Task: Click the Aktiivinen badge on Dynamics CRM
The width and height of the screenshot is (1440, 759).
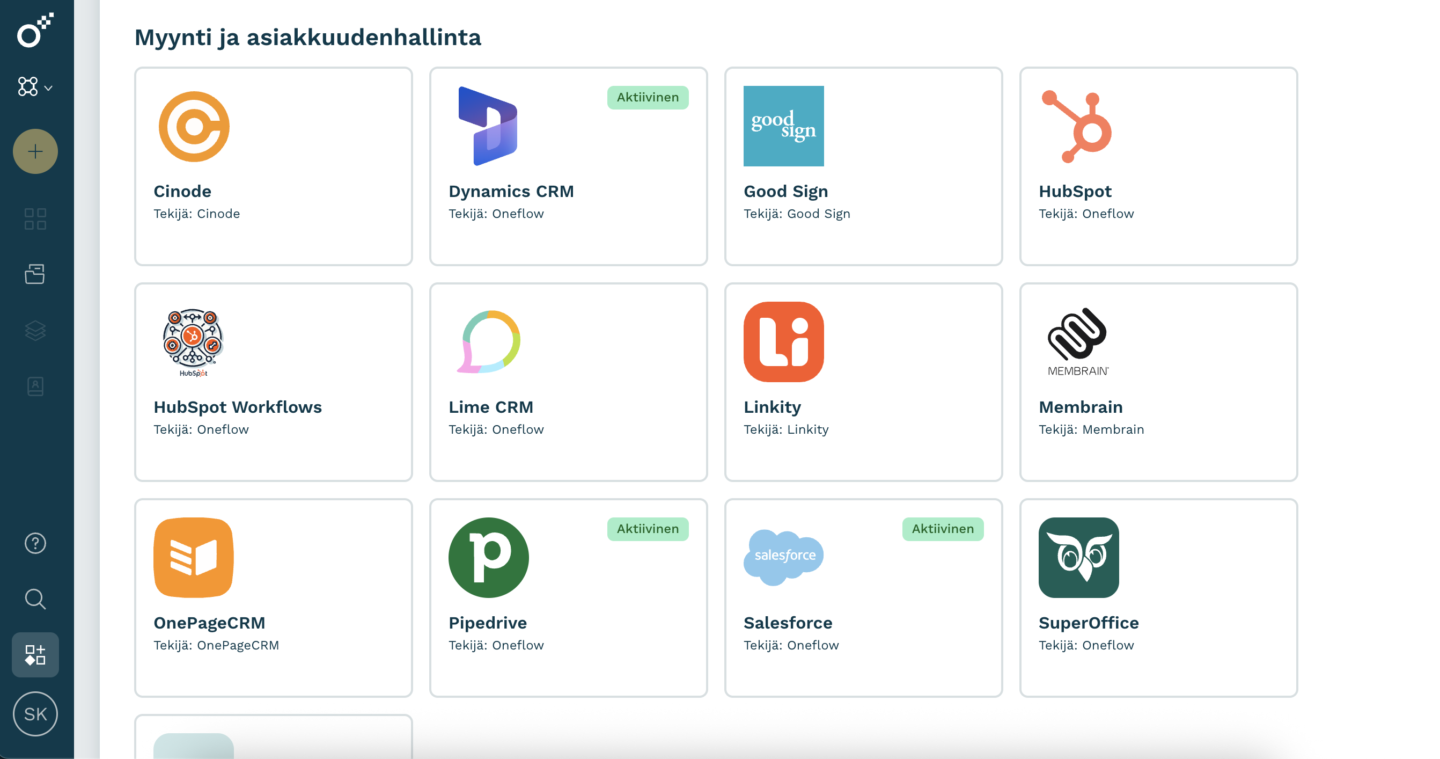Action: click(x=648, y=97)
